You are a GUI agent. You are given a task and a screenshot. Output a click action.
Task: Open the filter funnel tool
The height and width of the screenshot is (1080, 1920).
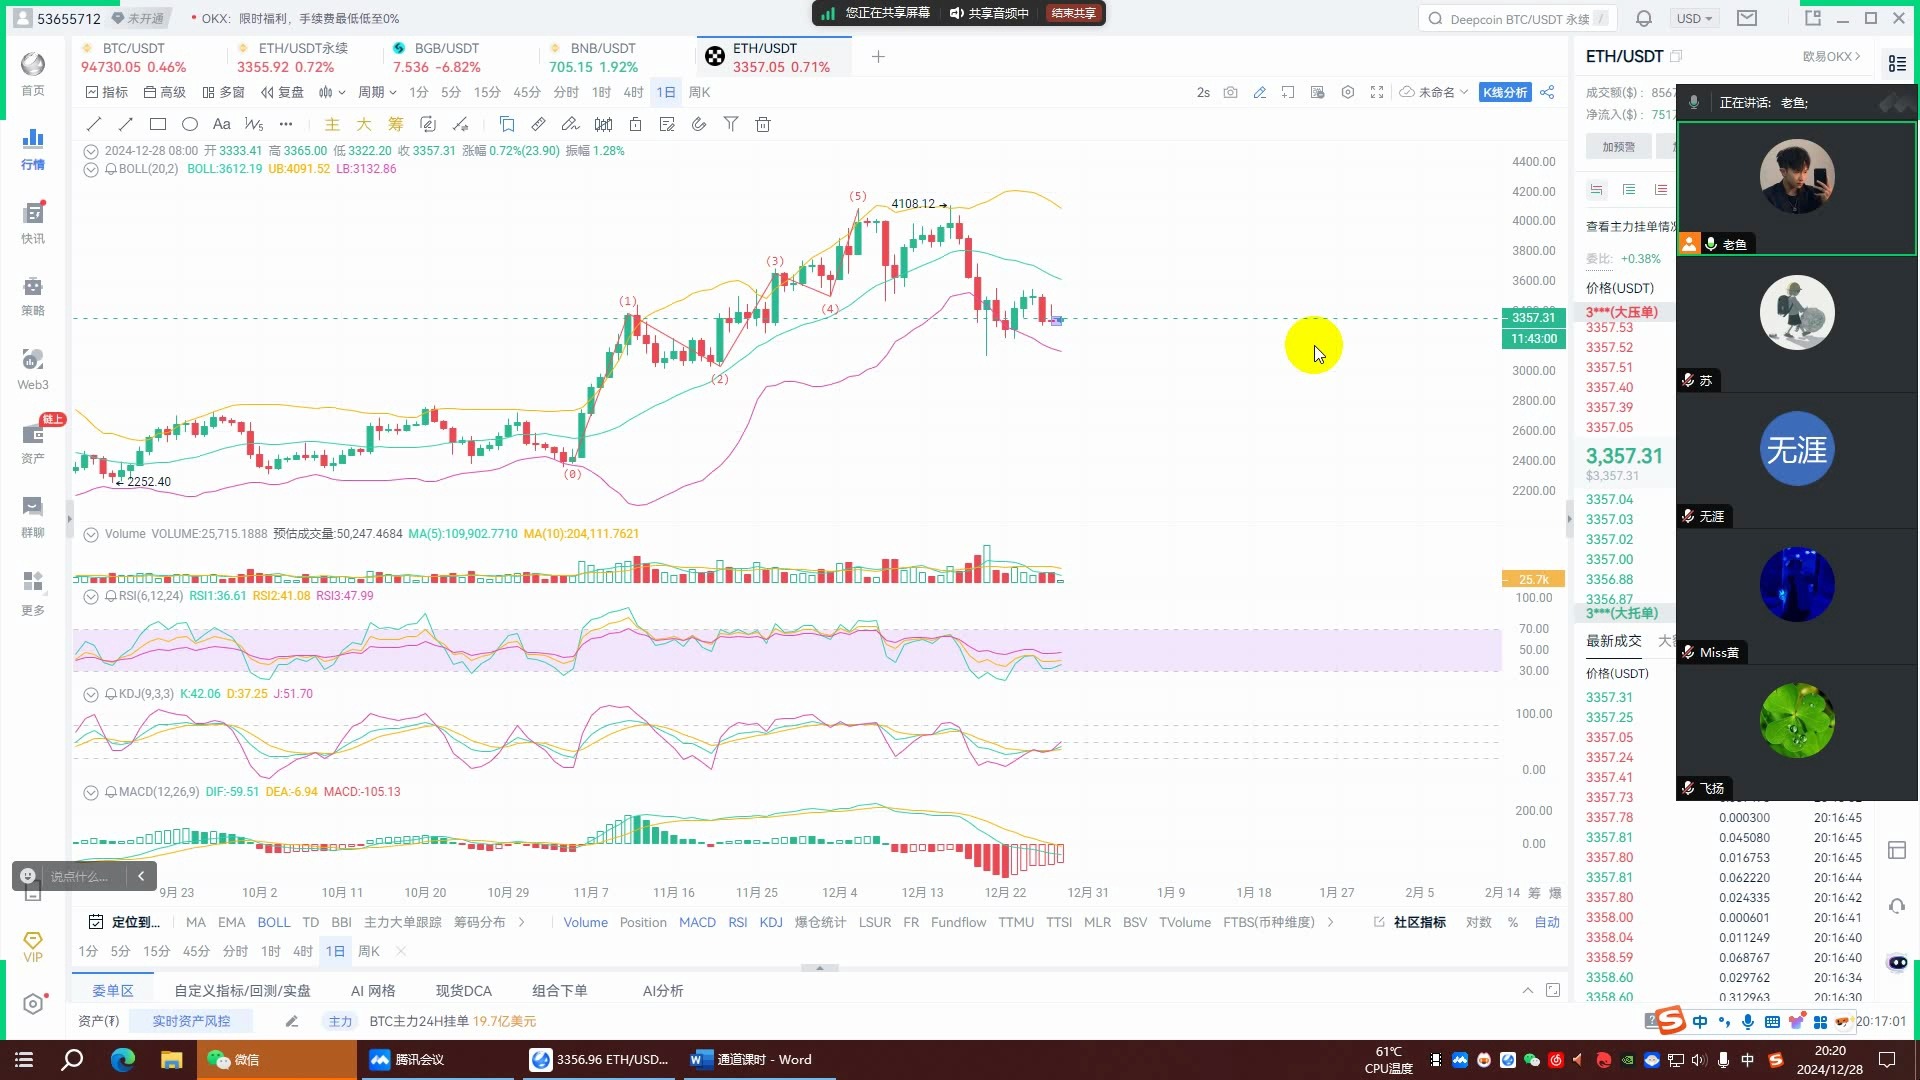[731, 125]
